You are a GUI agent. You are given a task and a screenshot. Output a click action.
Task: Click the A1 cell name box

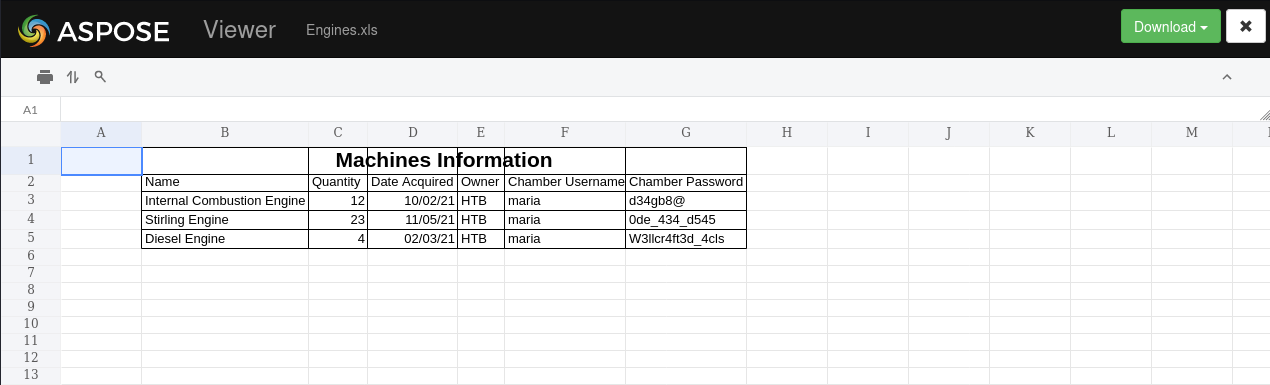pos(30,110)
